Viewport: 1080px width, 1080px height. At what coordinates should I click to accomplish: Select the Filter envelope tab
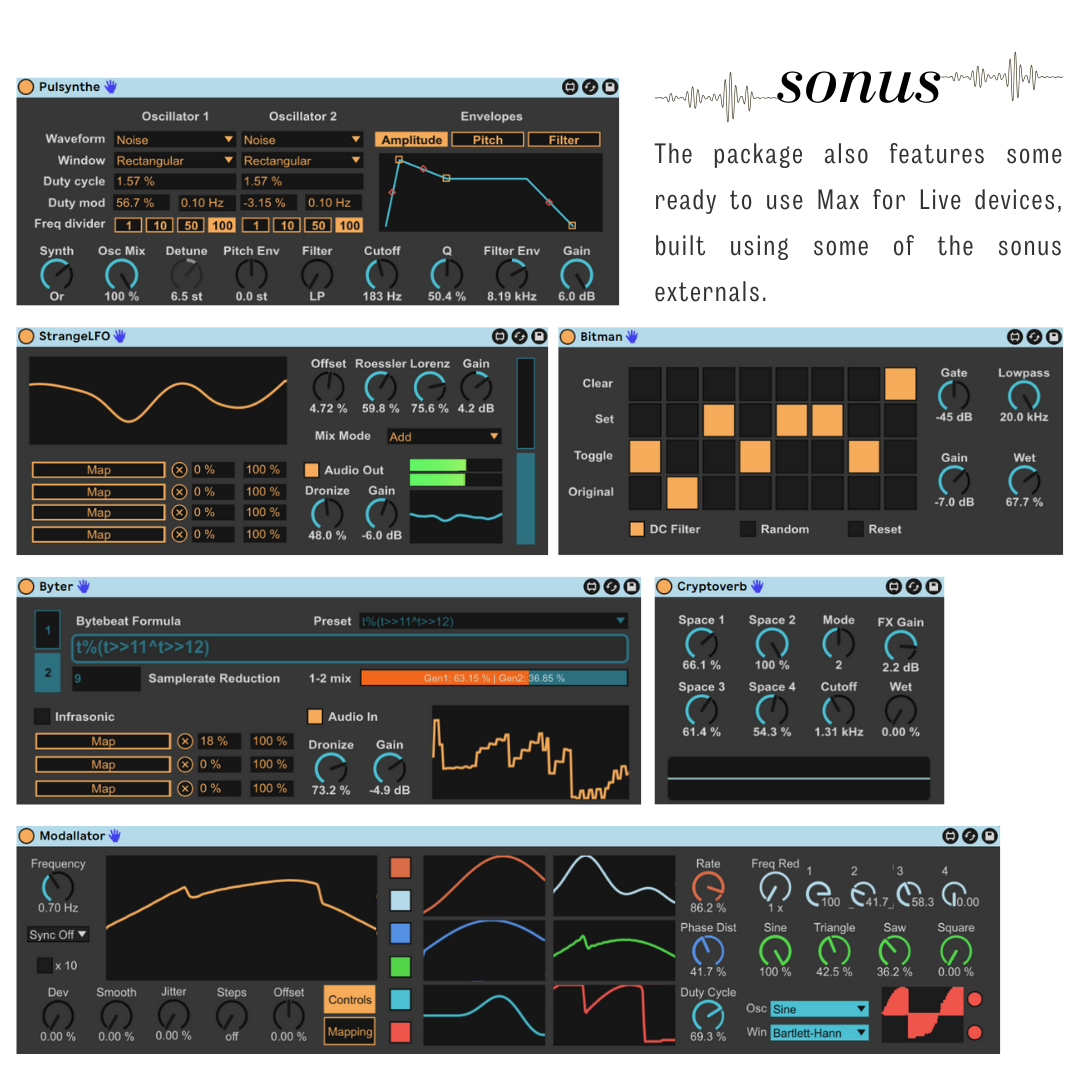pos(564,140)
